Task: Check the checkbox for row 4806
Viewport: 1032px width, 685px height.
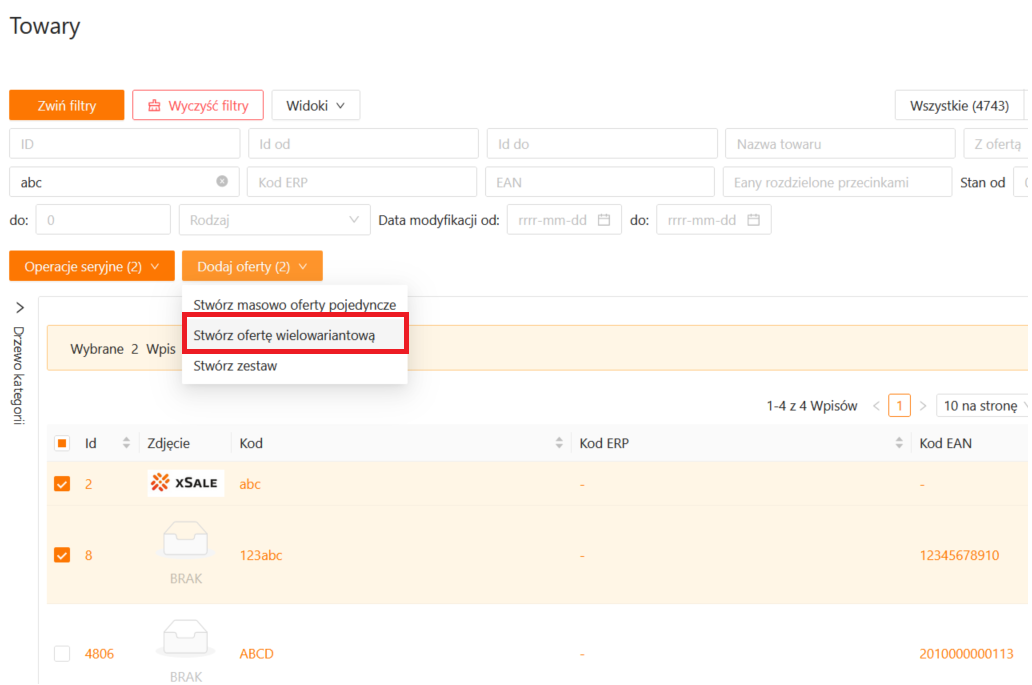Action: (62, 654)
